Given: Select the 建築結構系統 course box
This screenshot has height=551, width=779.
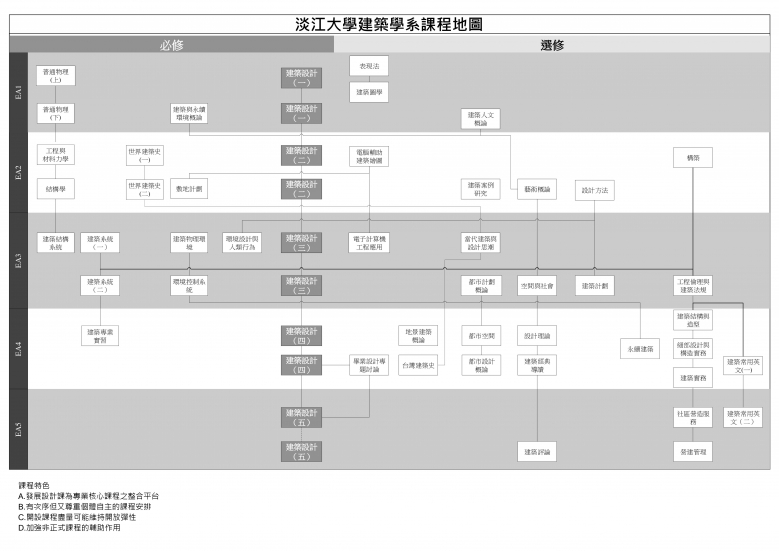Looking at the screenshot, I should (x=56, y=242).
